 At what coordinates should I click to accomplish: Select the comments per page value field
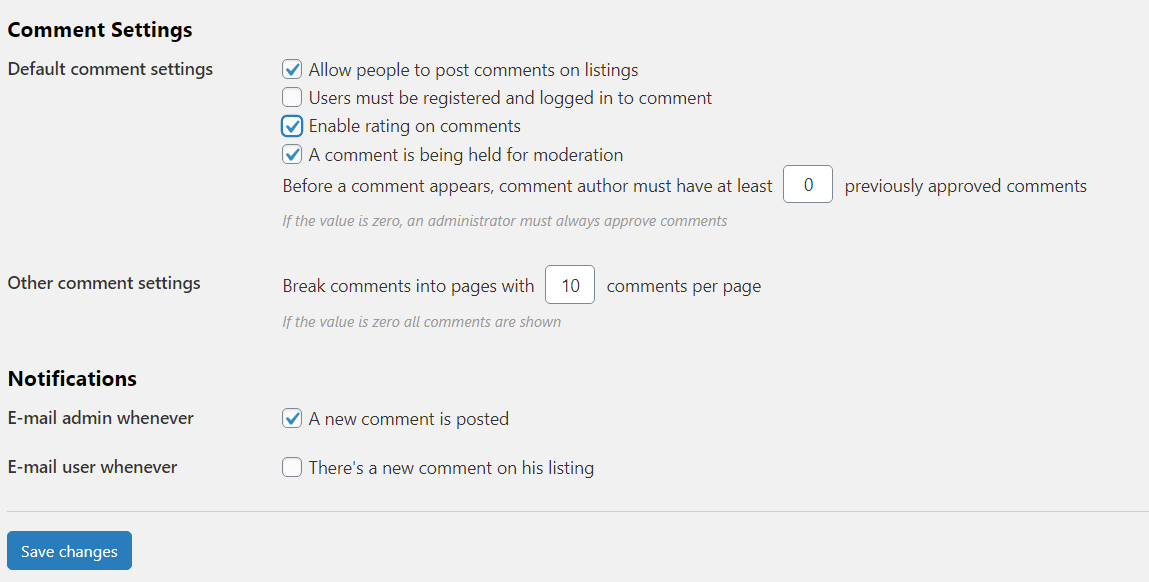point(569,285)
